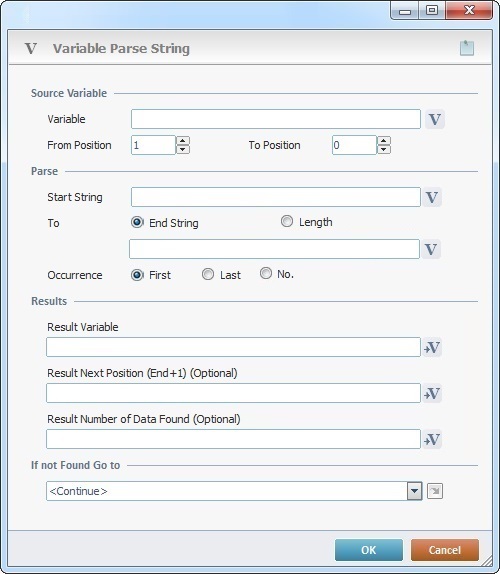Viewport: 500px width, 574px height.
Task: Click the variable icon next to Start String
Action: coord(432,197)
